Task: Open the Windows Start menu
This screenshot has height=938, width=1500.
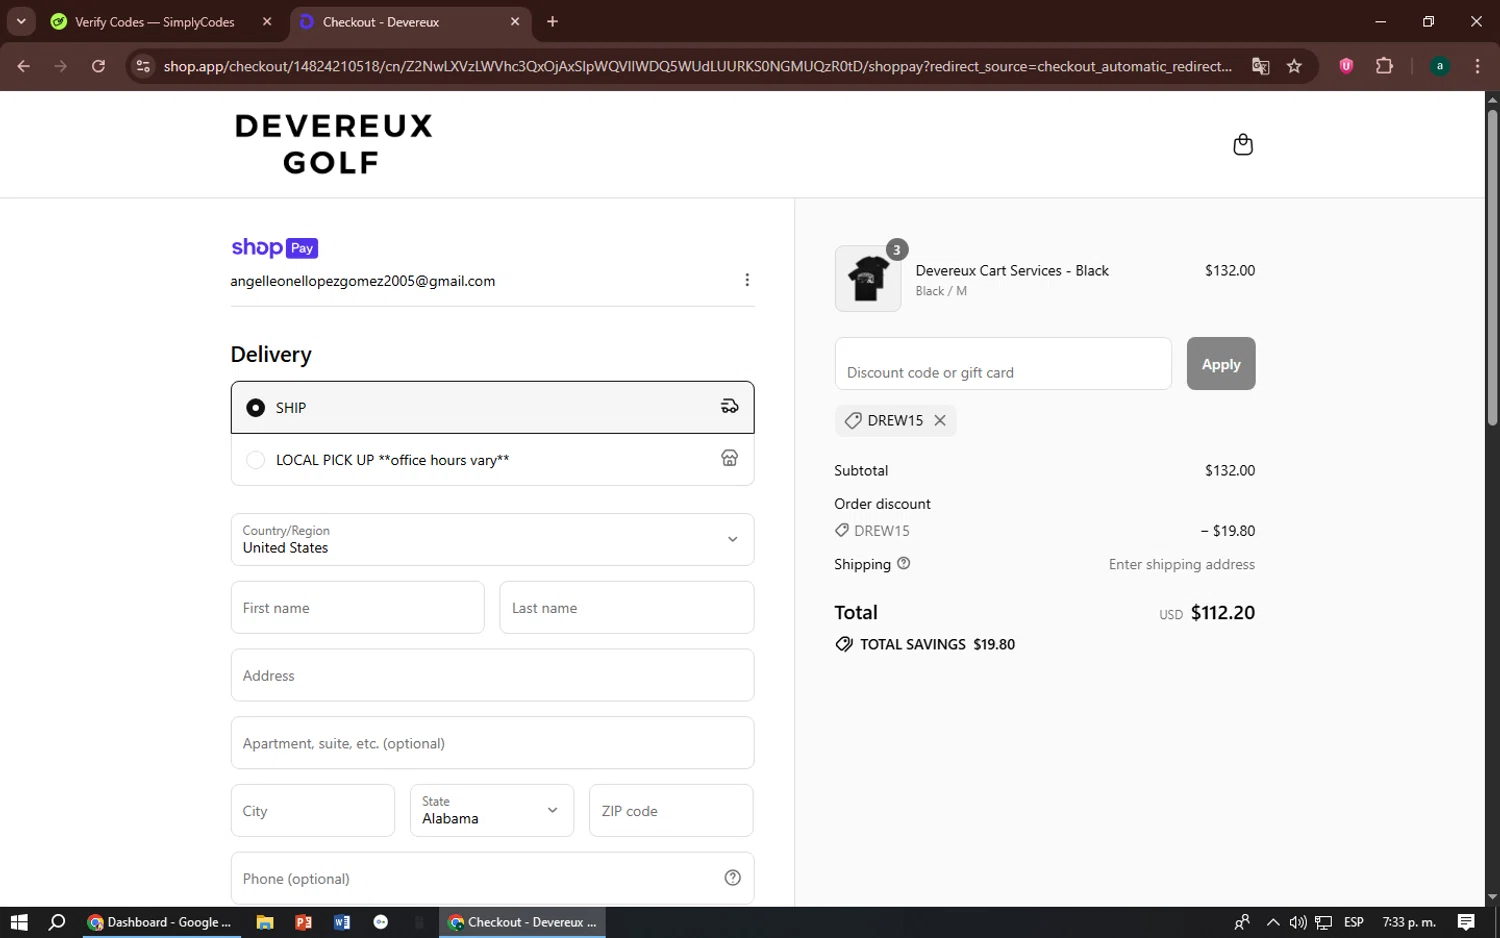Action: 19,922
